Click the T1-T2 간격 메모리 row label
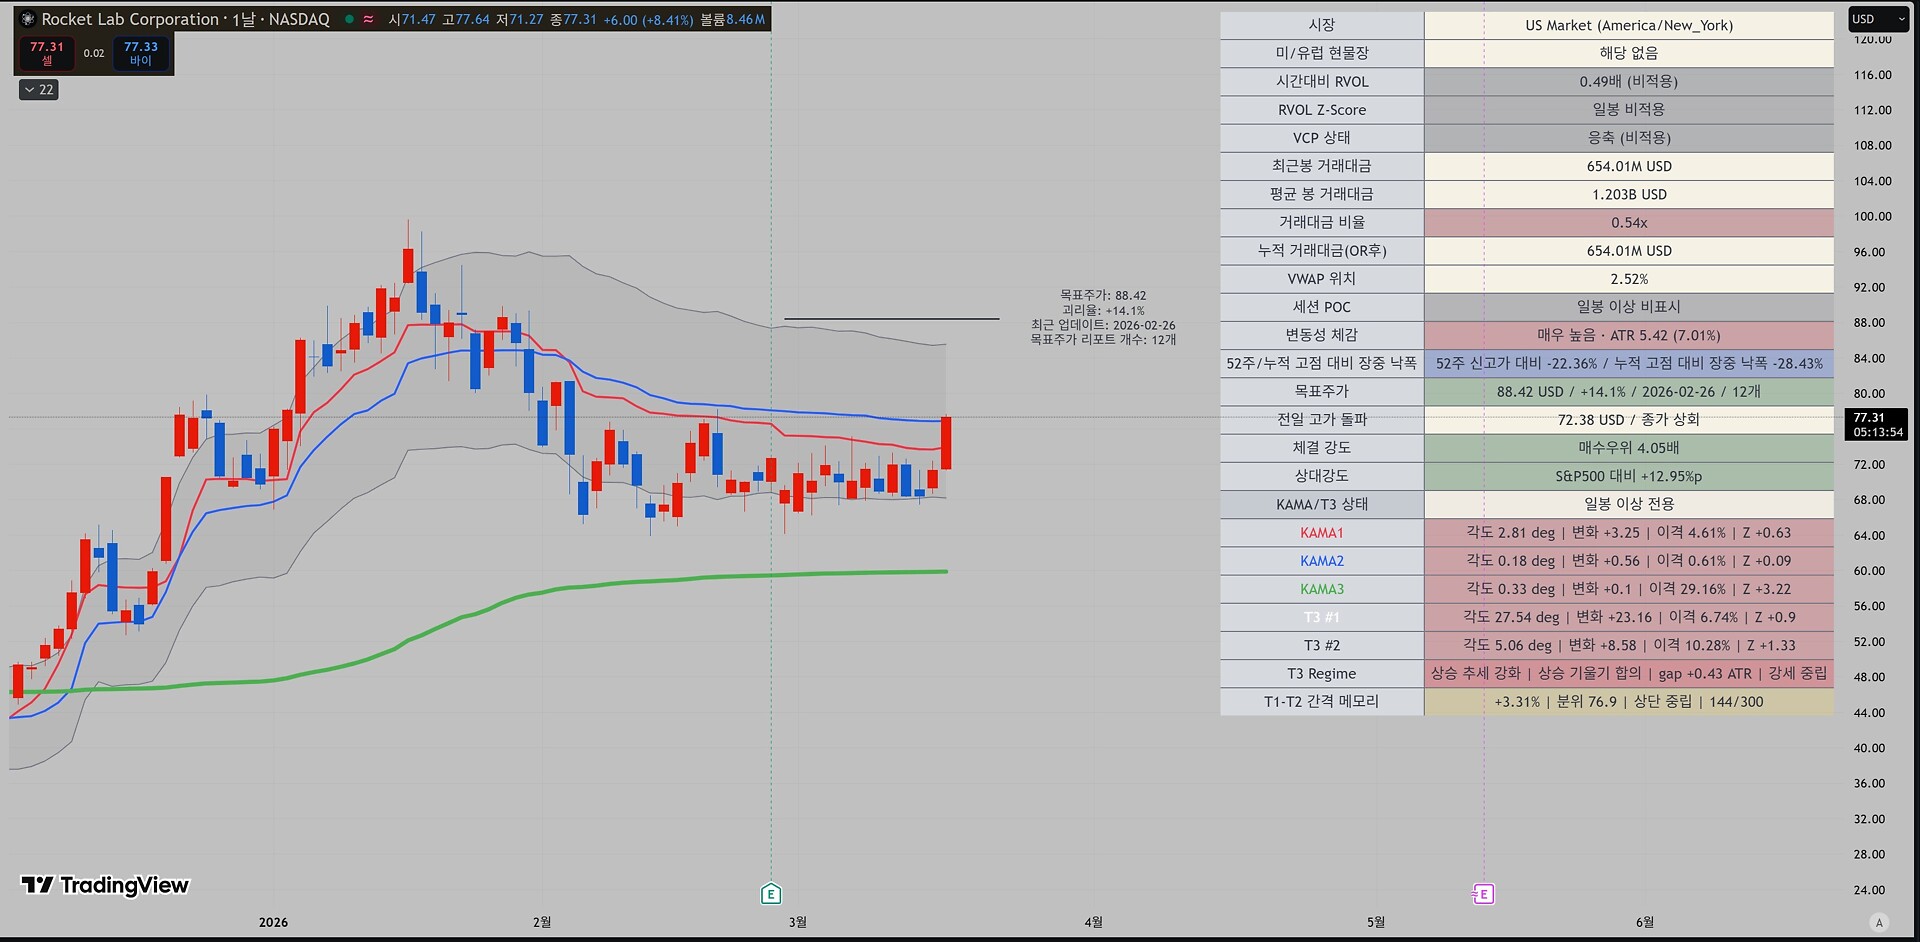 point(1322,702)
